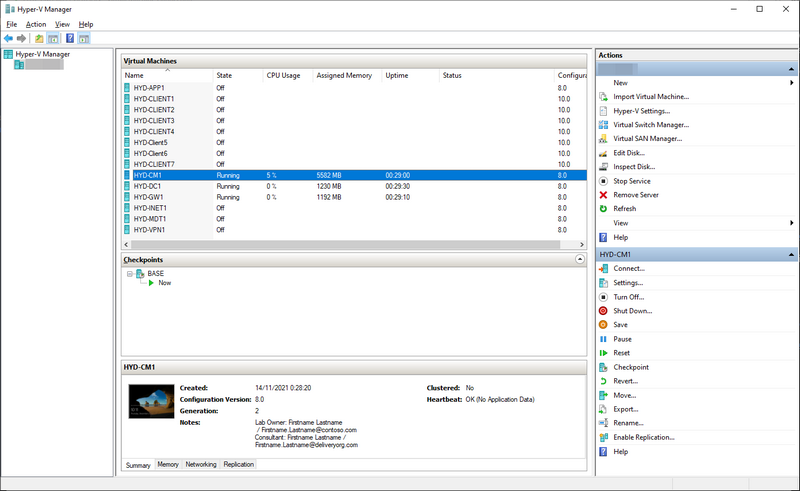This screenshot has width=800, height=491.
Task: Open Hyper-V Settings from Actions pane
Action: pos(641,111)
